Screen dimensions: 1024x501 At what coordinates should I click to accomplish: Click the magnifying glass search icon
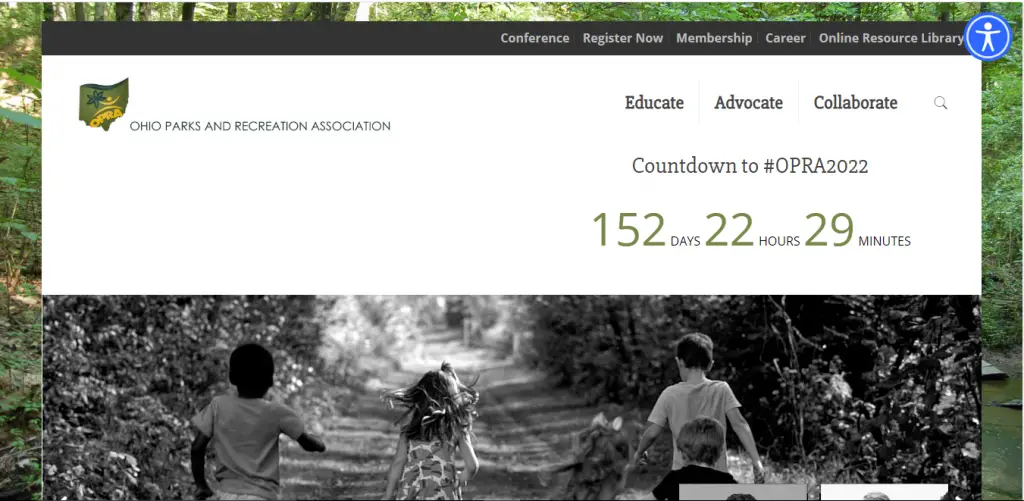pos(940,103)
